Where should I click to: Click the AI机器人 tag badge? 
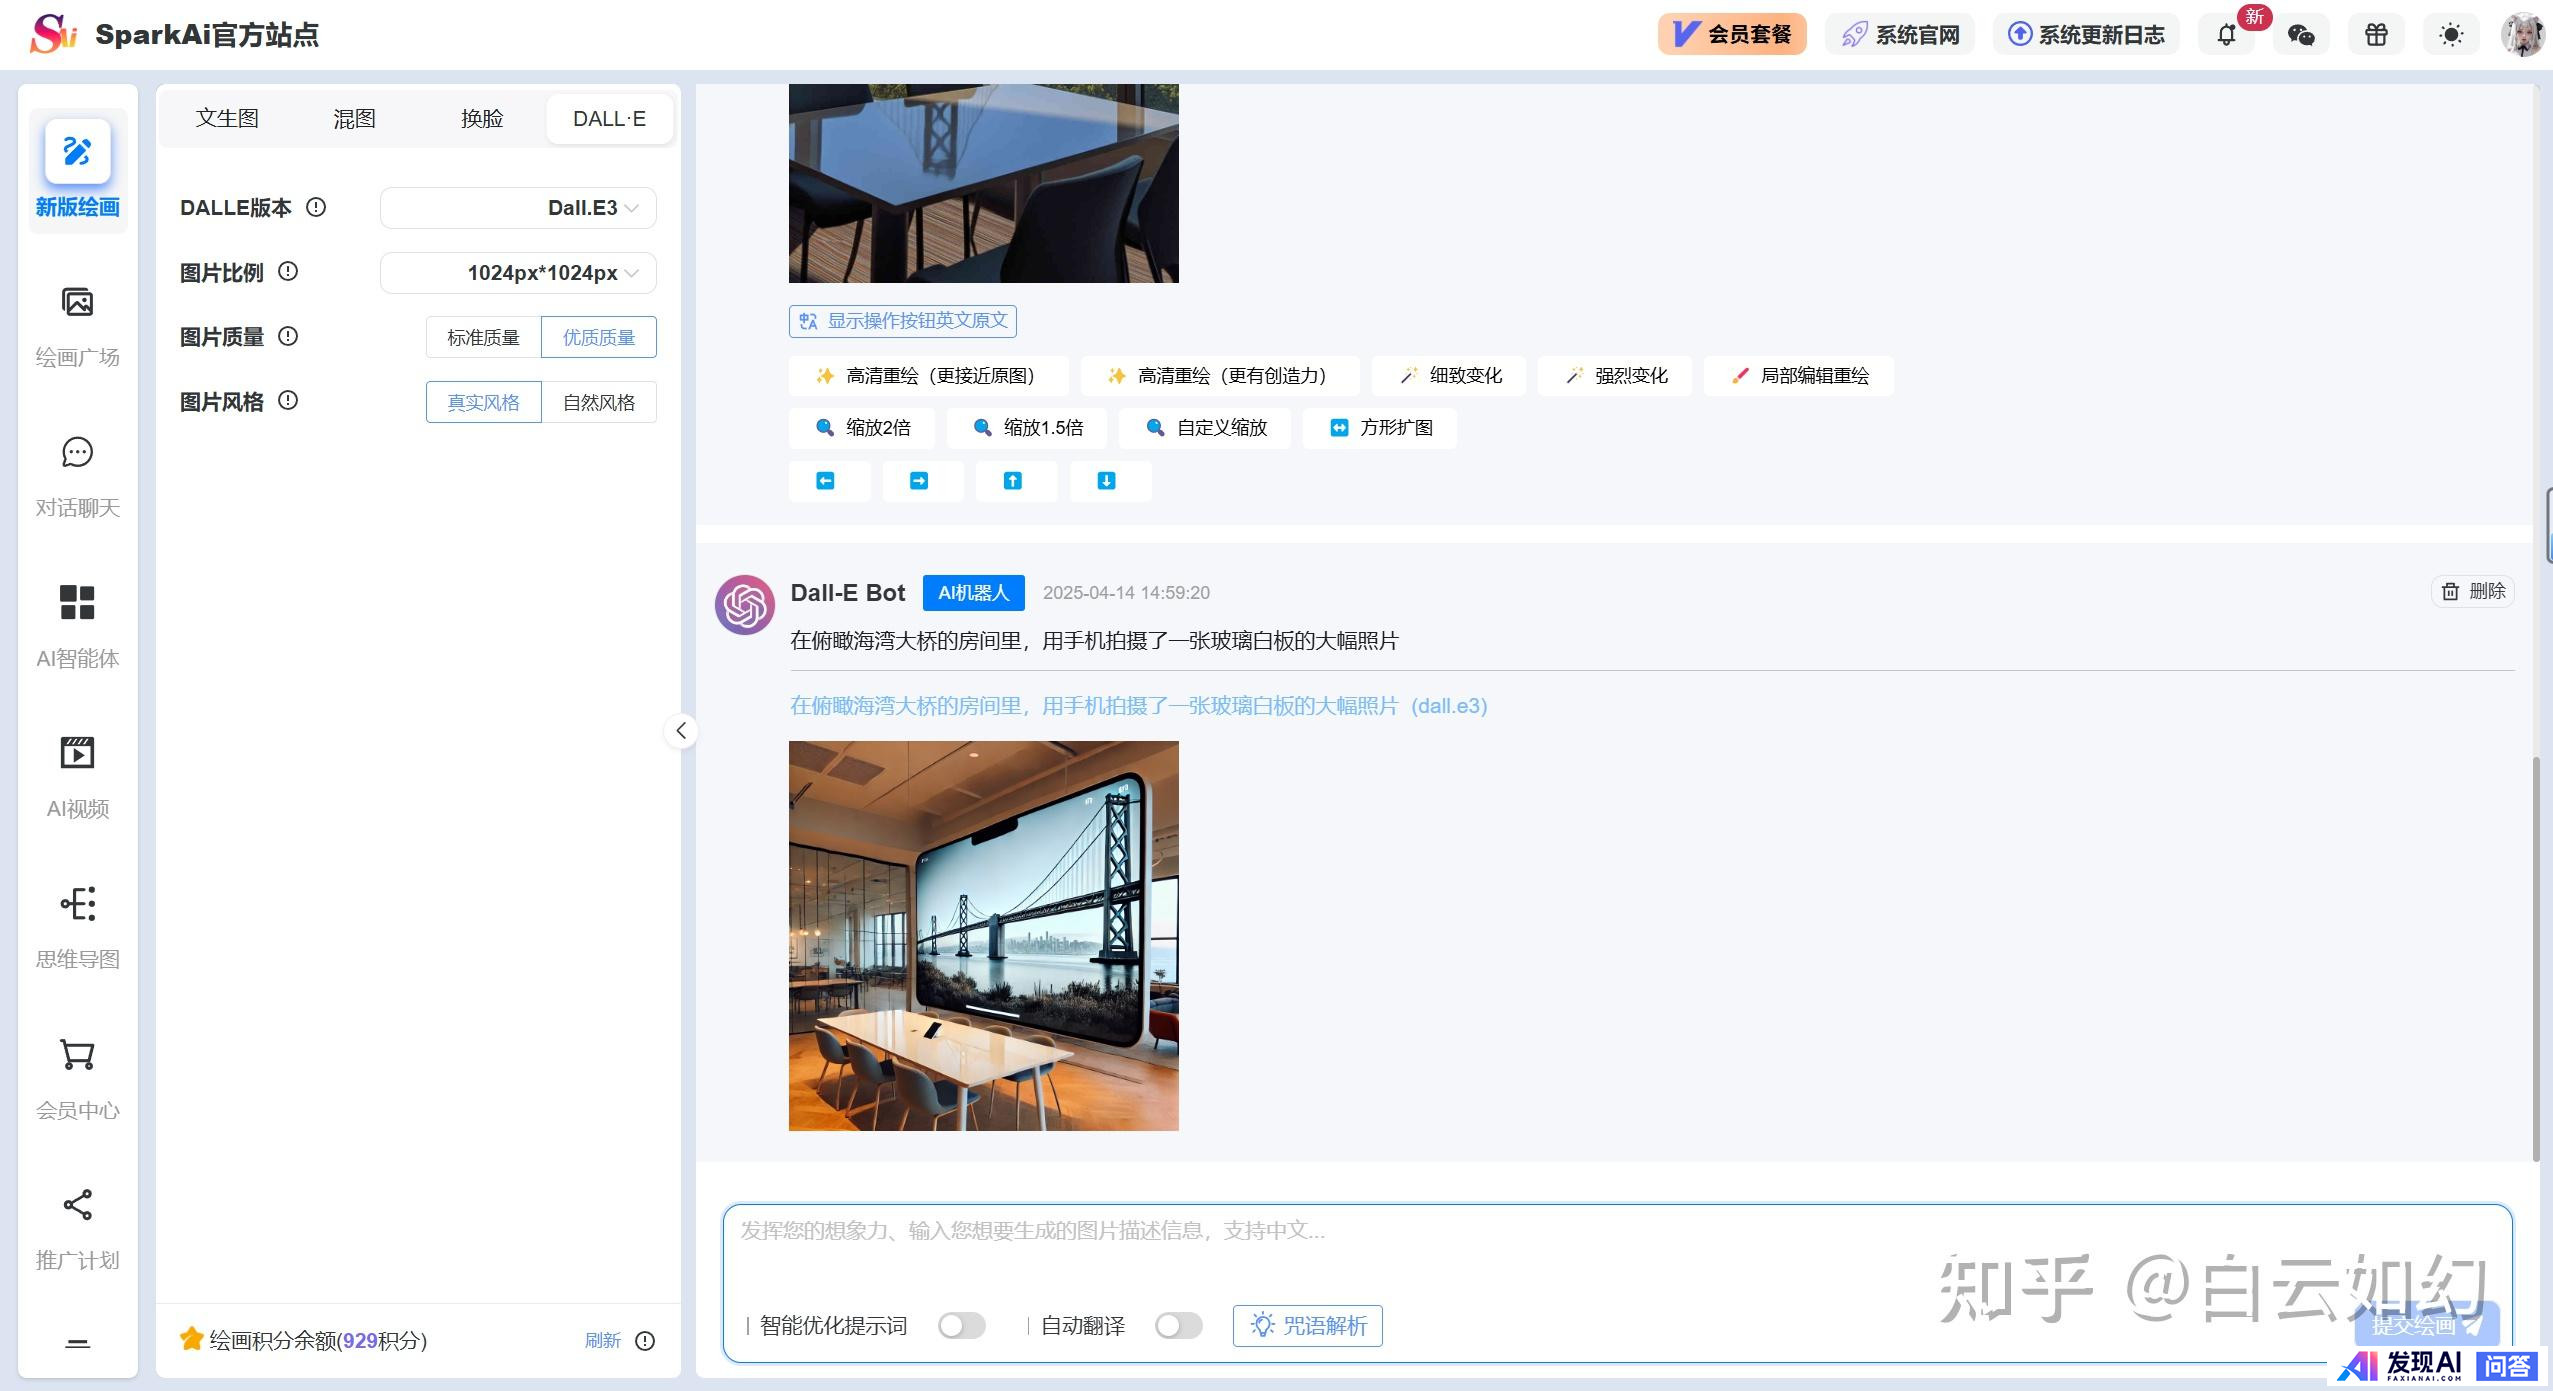(x=974, y=593)
